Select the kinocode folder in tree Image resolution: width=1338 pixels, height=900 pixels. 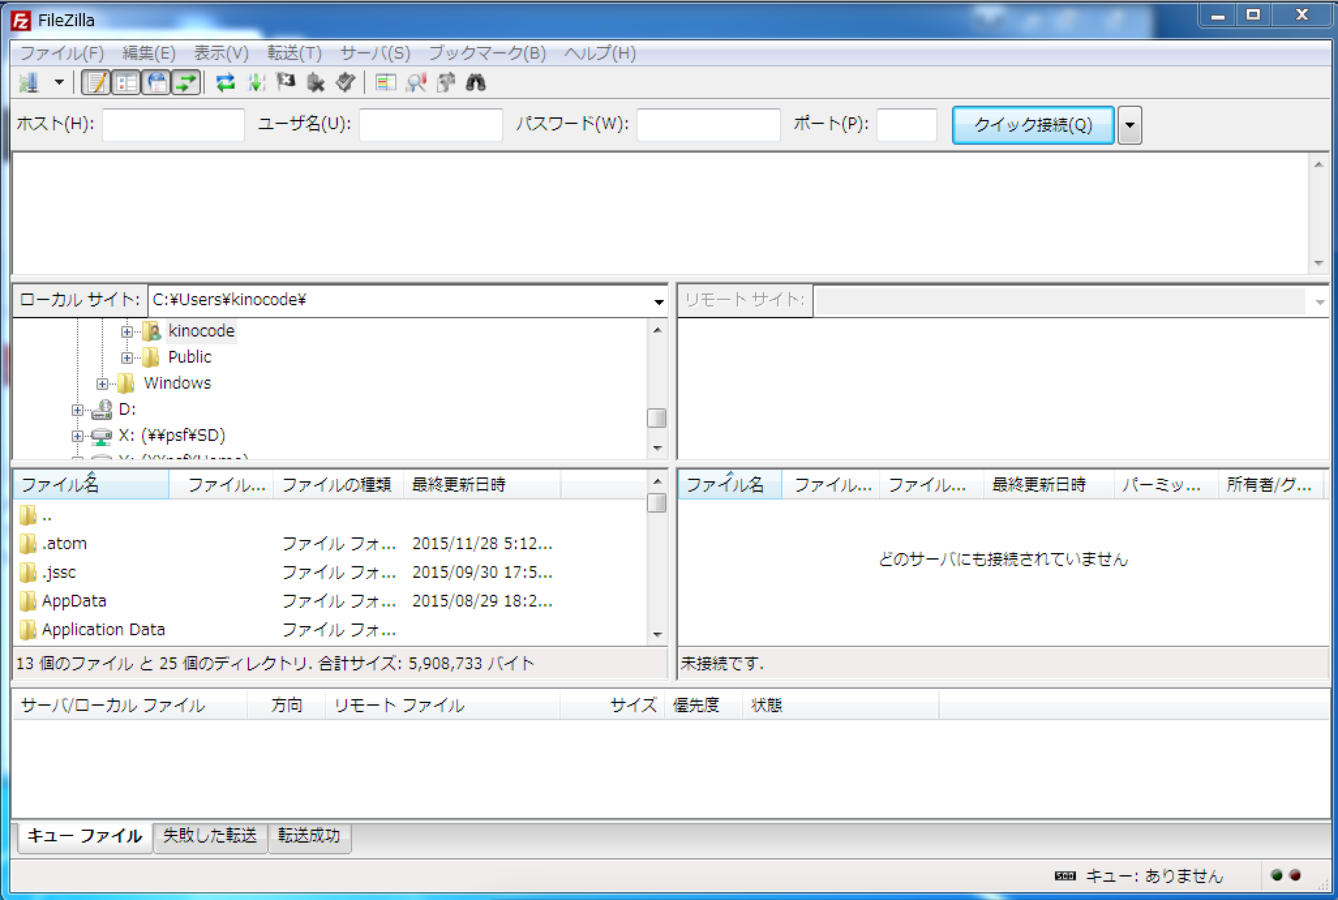coord(201,331)
